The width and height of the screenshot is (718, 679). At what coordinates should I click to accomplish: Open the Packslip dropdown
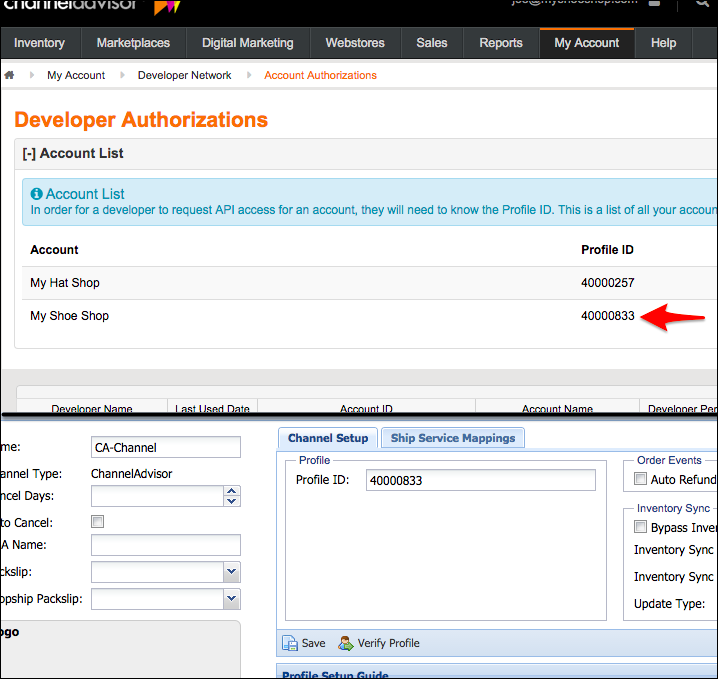click(232, 572)
